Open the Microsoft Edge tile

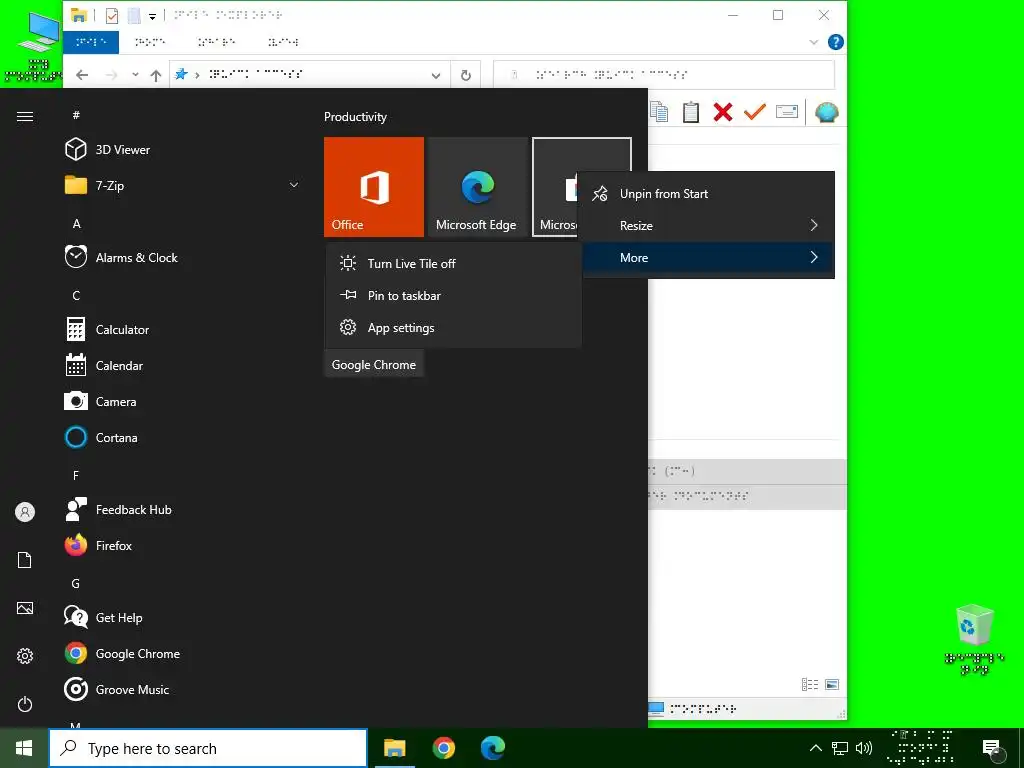pyautogui.click(x=477, y=187)
